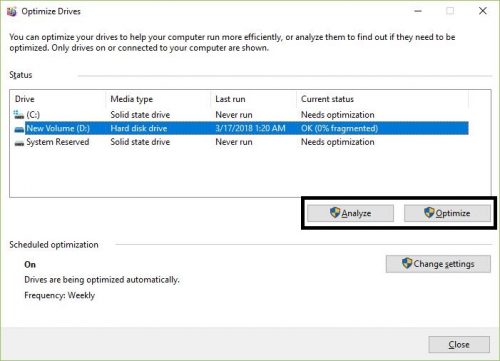The image size is (500, 361).
Task: Open Change settings for scheduled optimization
Action: point(438,264)
